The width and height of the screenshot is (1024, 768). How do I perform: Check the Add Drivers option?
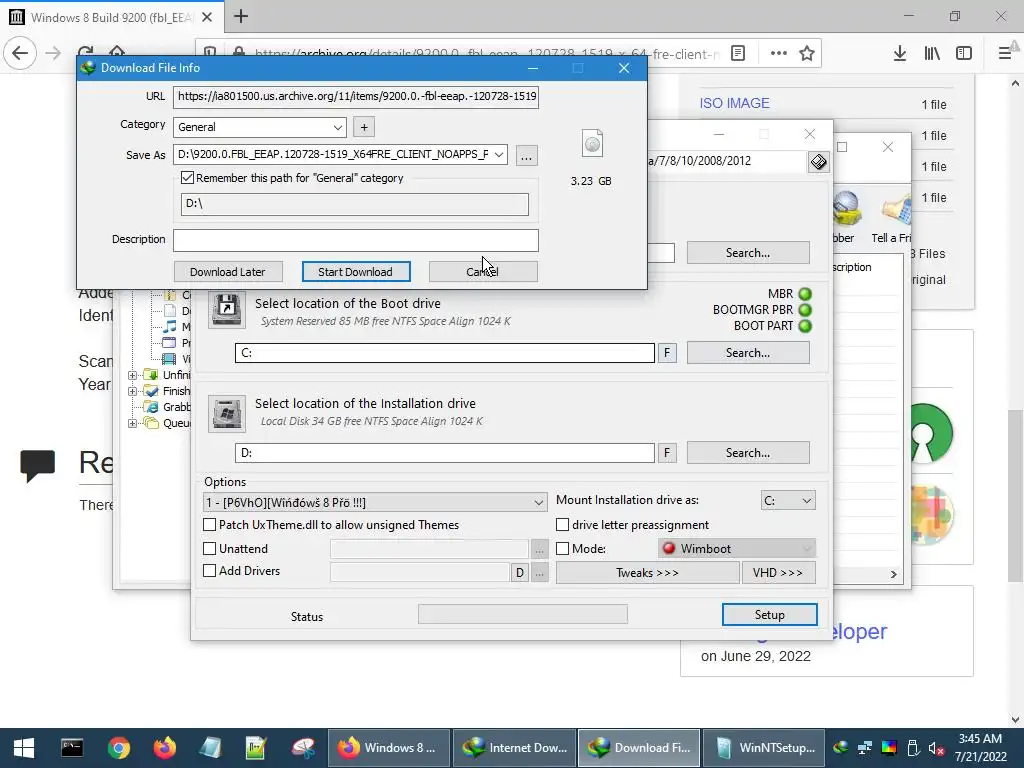210,571
